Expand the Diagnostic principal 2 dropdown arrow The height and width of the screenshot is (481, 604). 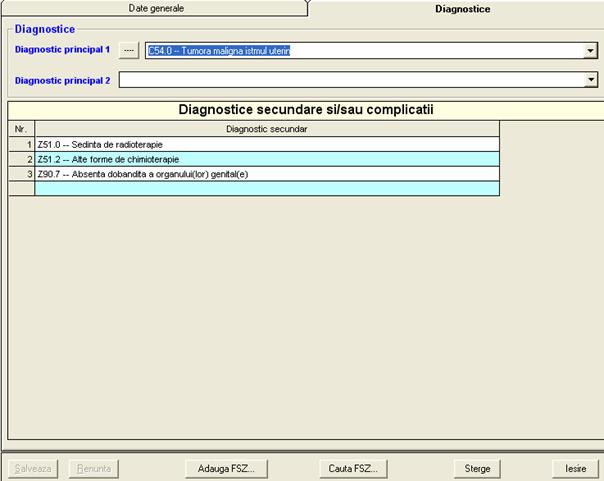[590, 80]
